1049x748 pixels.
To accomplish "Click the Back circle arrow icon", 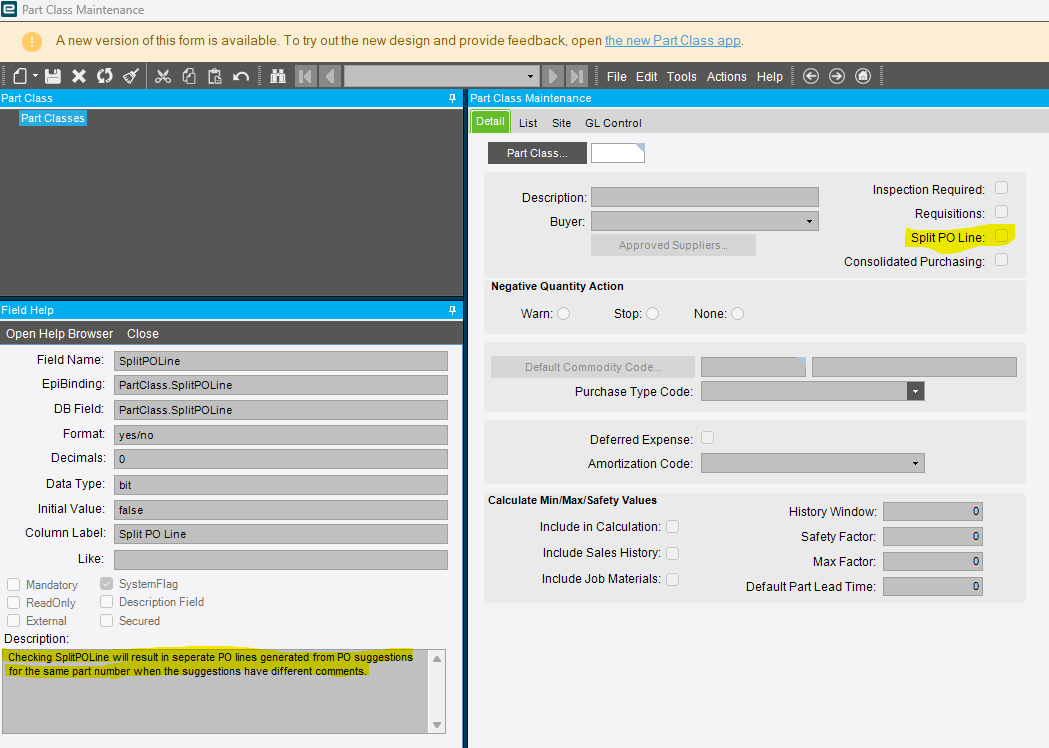I will point(811,76).
